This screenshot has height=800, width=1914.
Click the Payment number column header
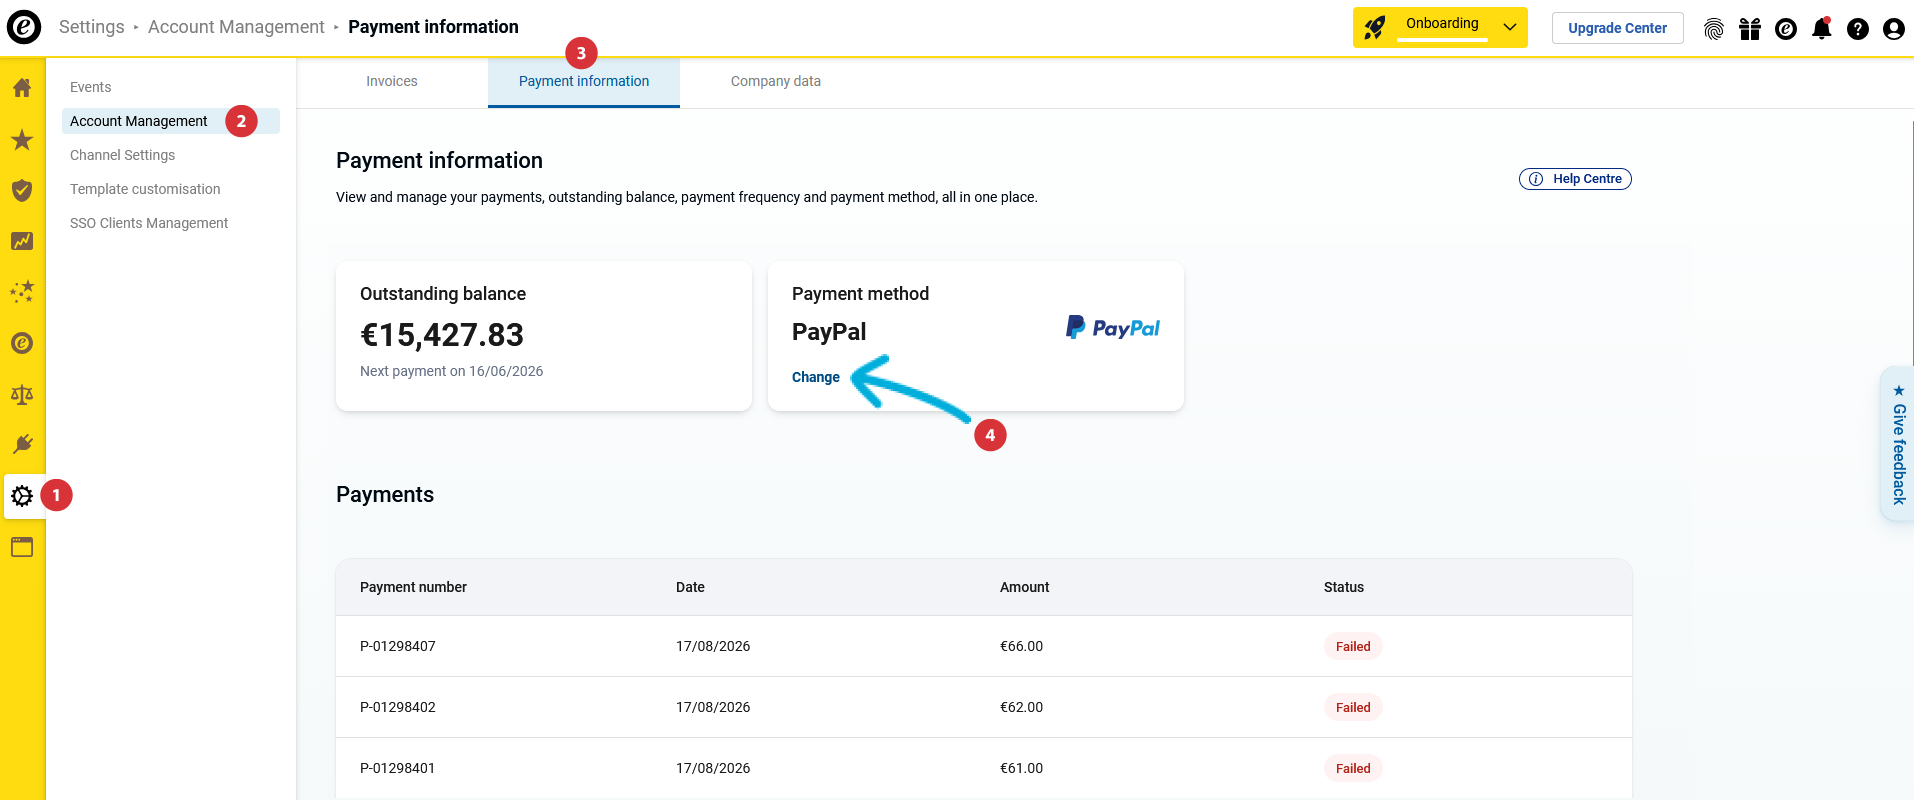413,587
